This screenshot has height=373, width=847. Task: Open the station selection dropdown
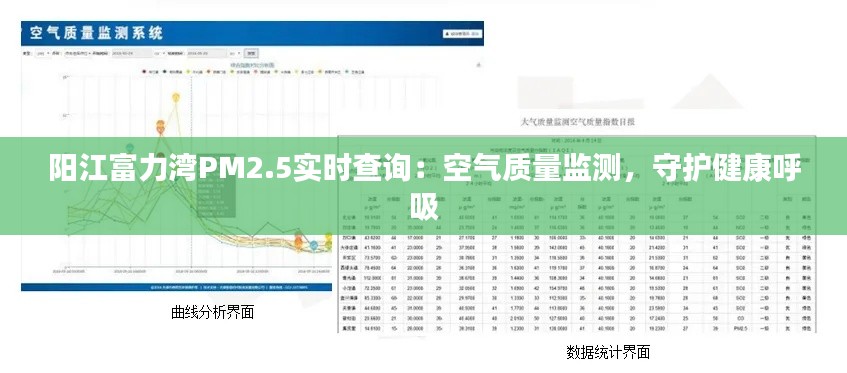click(78, 53)
